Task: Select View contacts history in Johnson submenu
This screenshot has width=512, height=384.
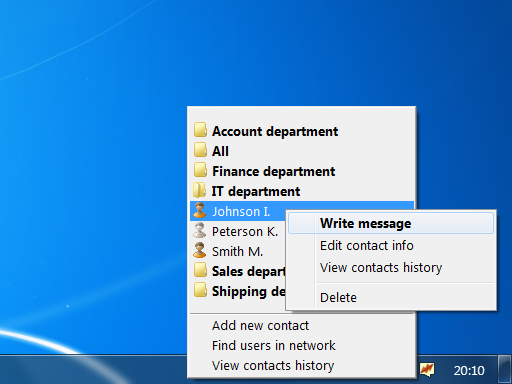Action: point(391,268)
